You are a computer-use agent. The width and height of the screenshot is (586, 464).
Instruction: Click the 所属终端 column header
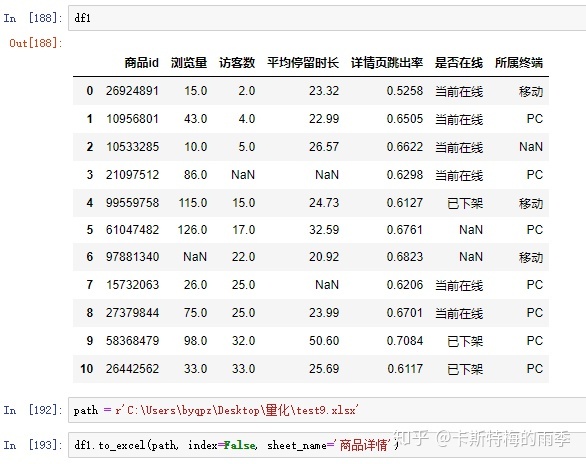[519, 62]
